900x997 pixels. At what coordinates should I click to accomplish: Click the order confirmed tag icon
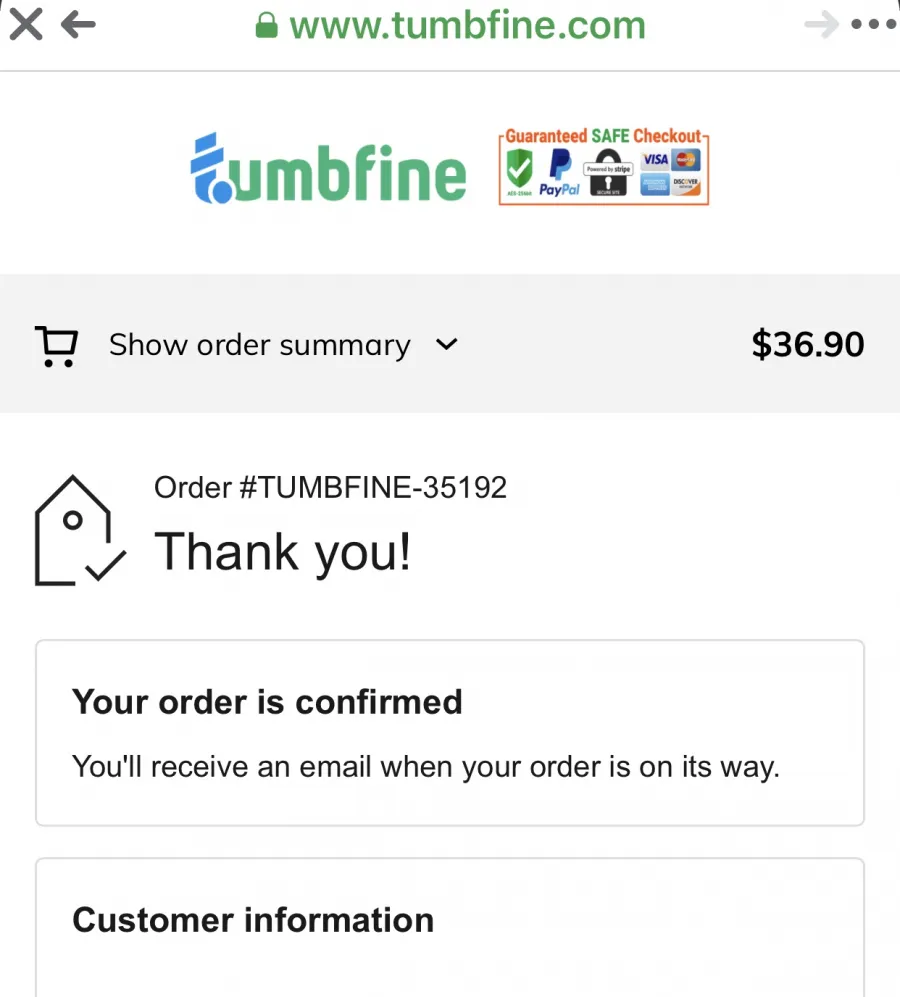pos(80,530)
